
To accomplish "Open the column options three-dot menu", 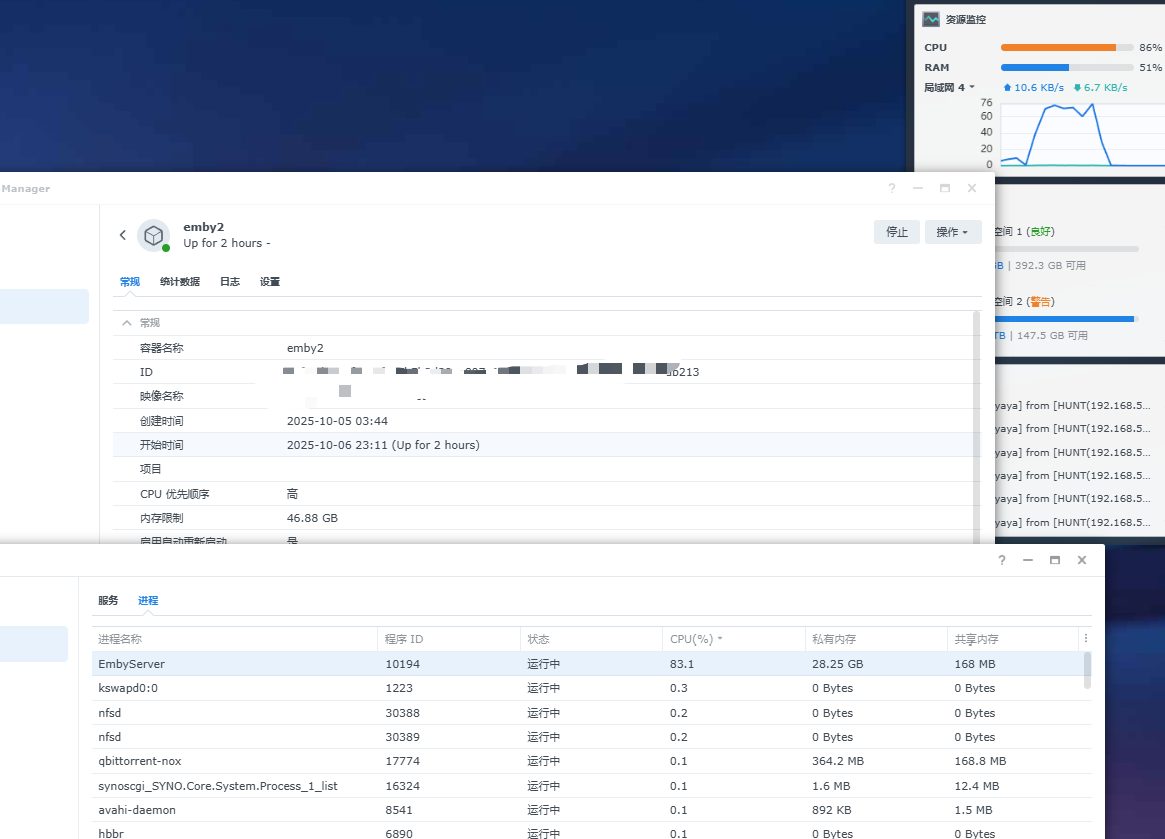I will coord(1086,639).
